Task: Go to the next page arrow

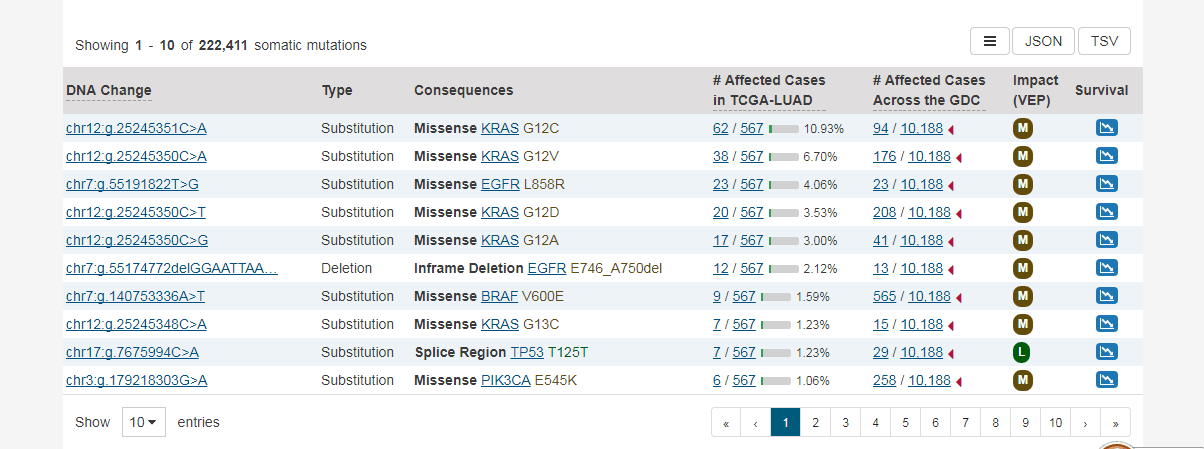Action: pyautogui.click(x=1085, y=423)
